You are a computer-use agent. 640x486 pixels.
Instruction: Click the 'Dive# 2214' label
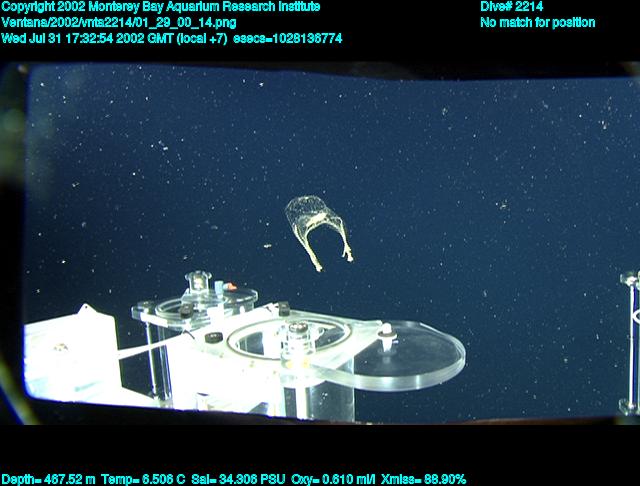coord(511,7)
